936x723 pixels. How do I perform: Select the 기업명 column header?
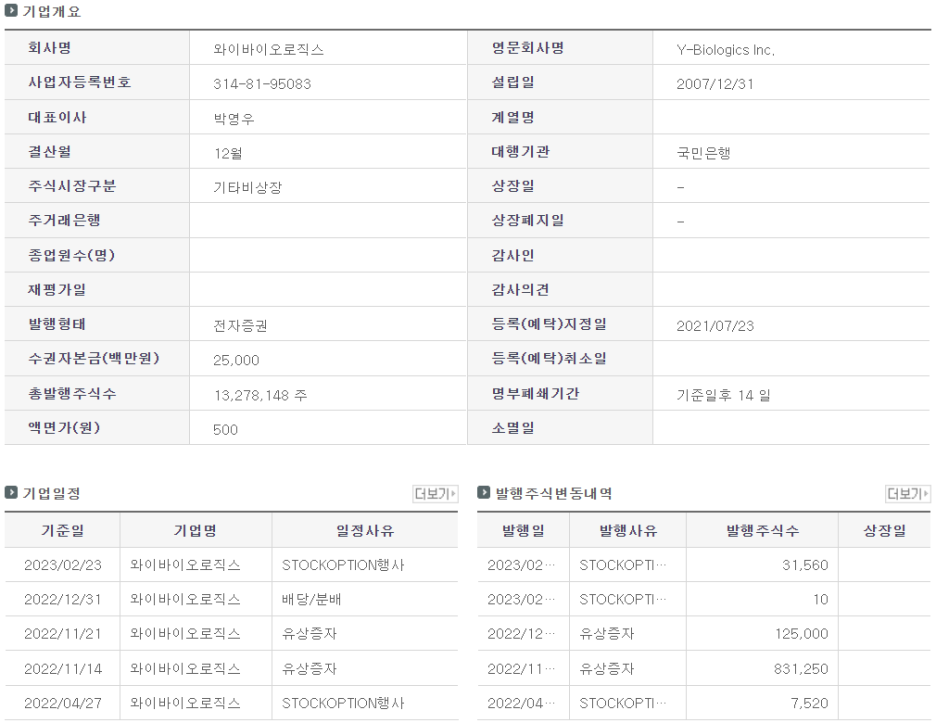[x=195, y=531]
